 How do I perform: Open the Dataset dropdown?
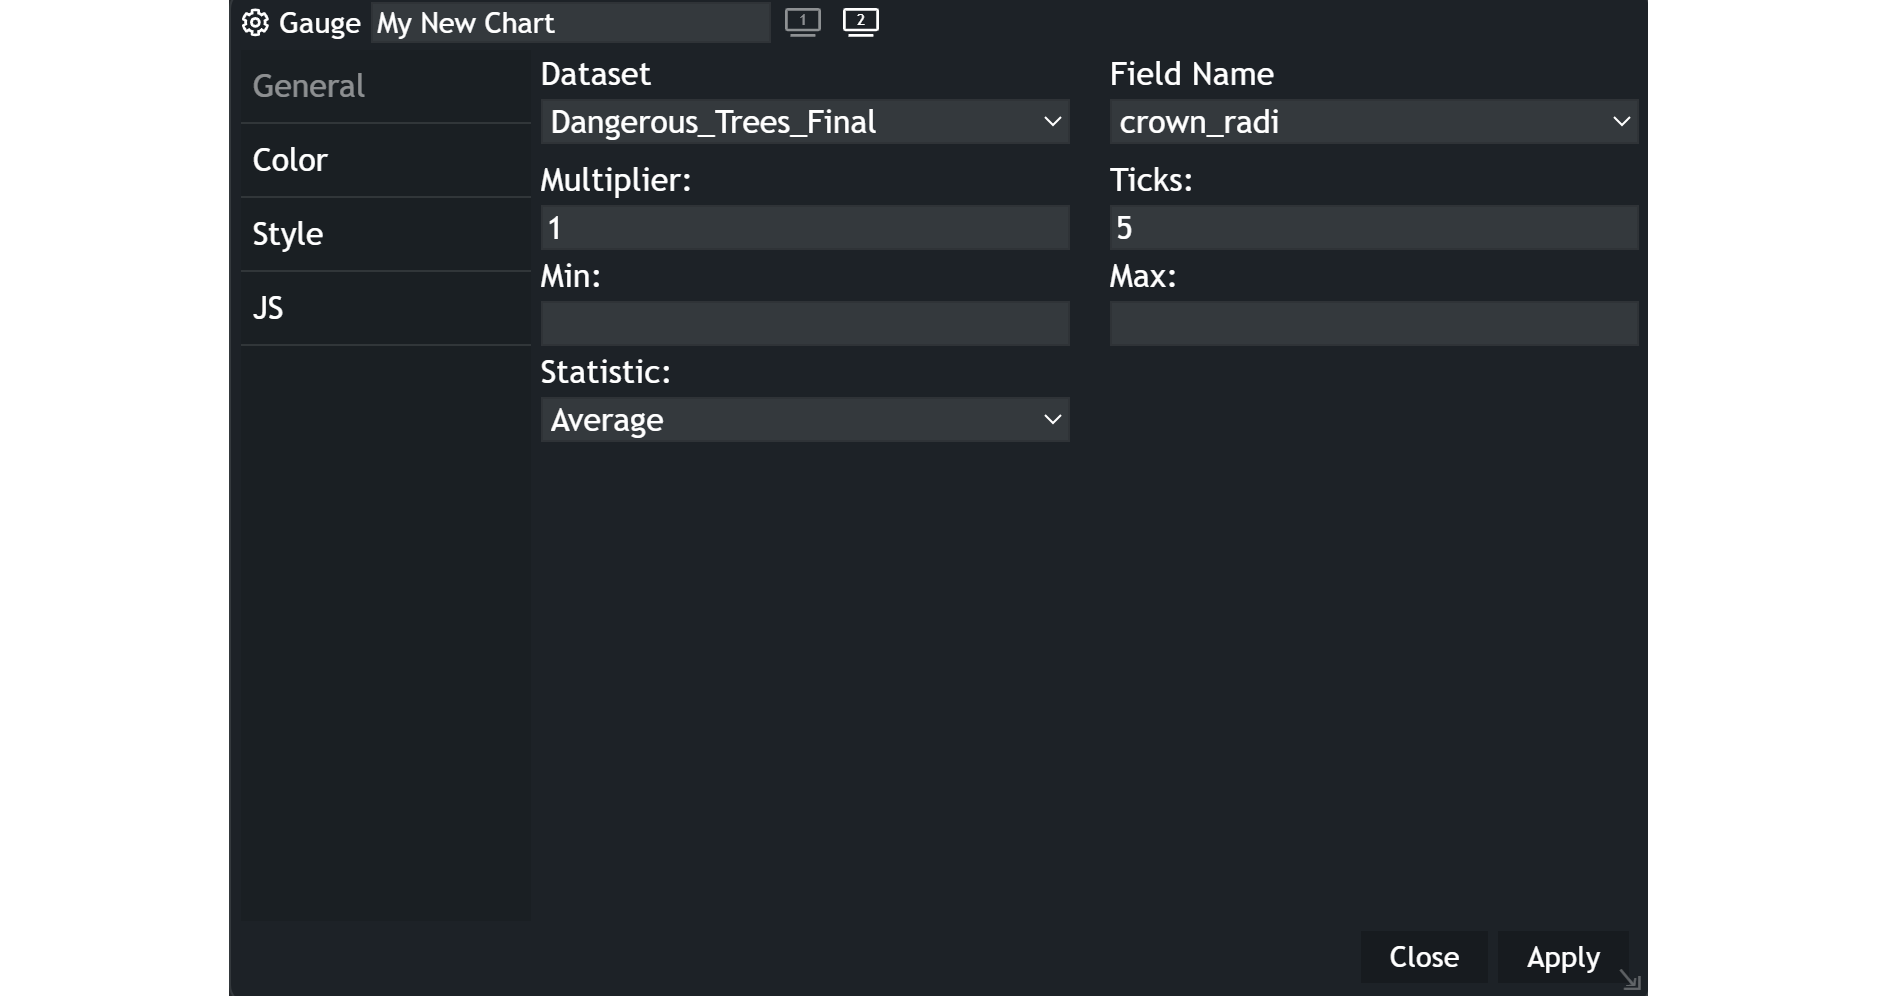pos(805,122)
